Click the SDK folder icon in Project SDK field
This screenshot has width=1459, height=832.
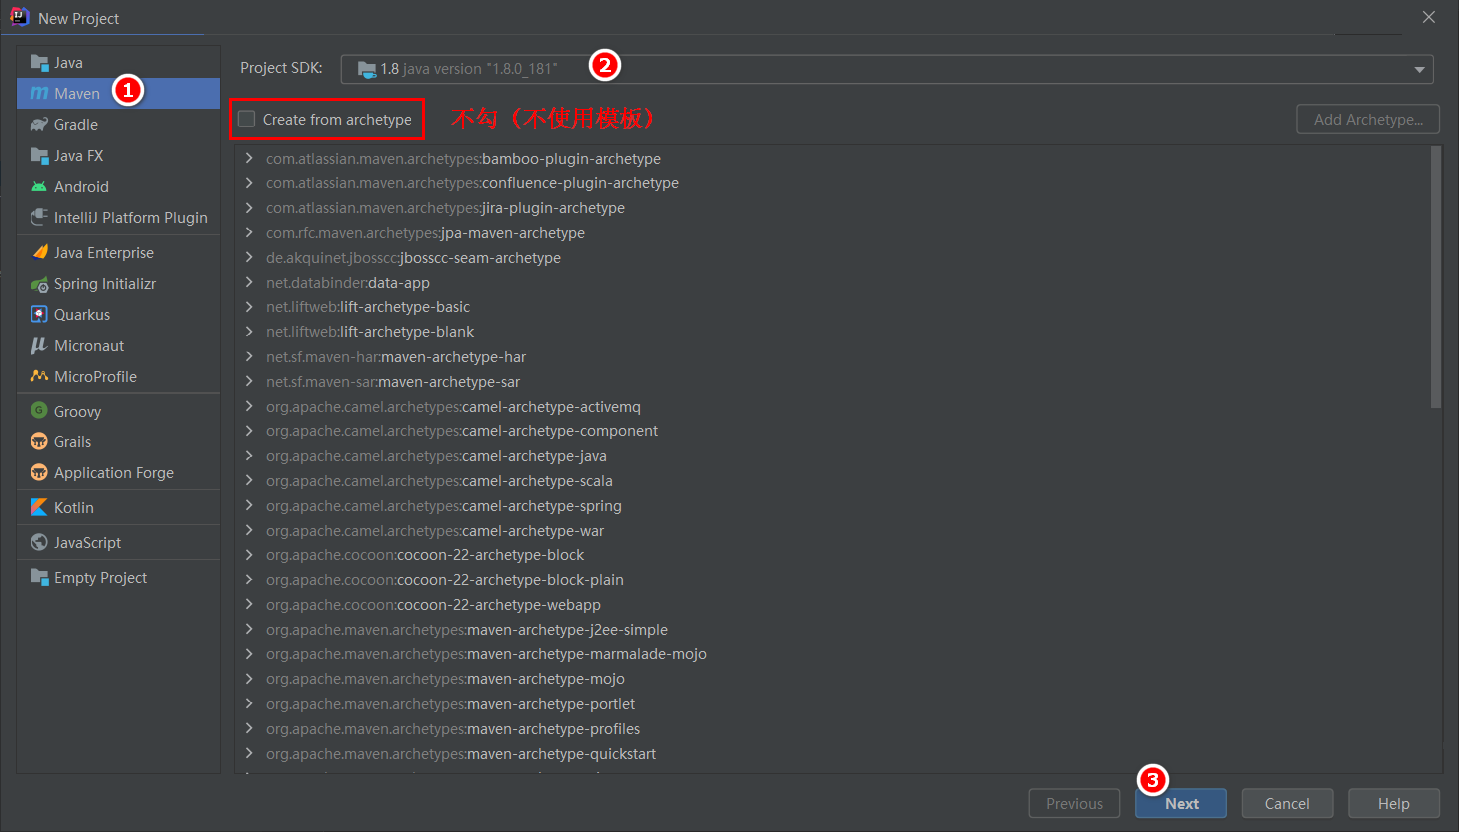[x=367, y=70]
